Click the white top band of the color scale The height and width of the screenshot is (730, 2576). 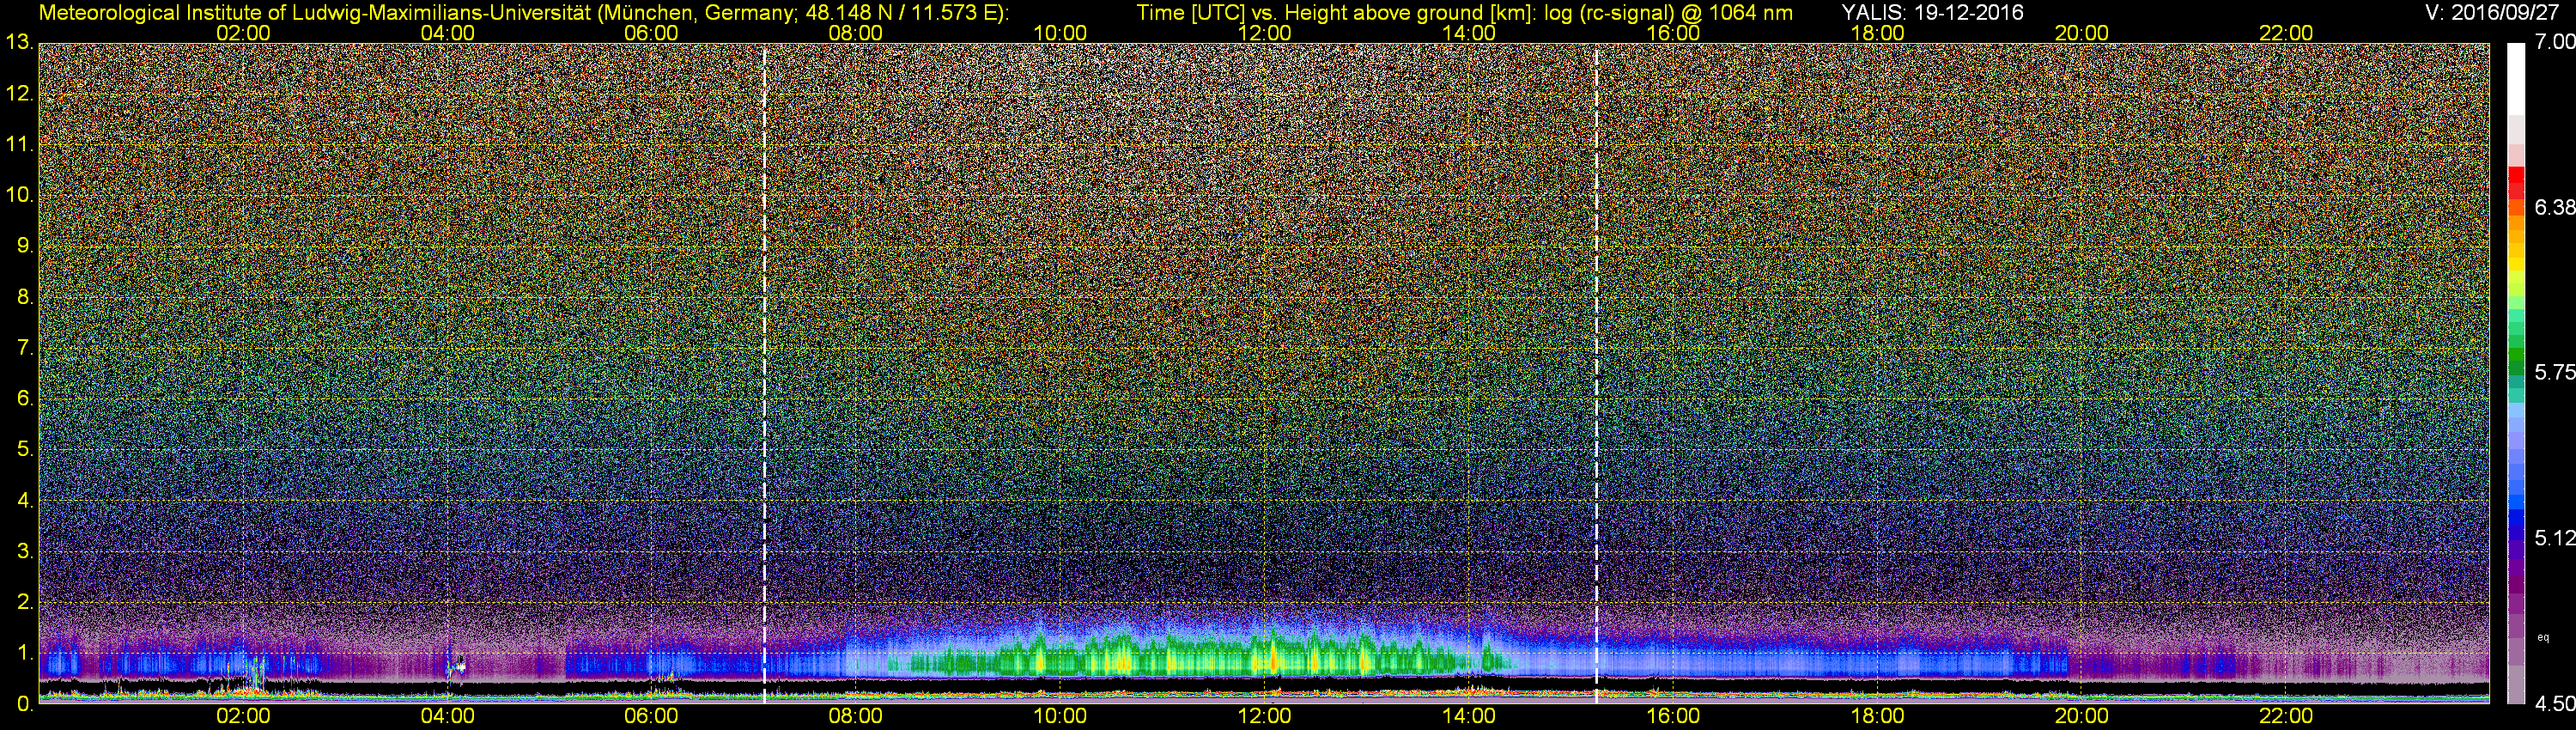pyautogui.click(x=2516, y=78)
